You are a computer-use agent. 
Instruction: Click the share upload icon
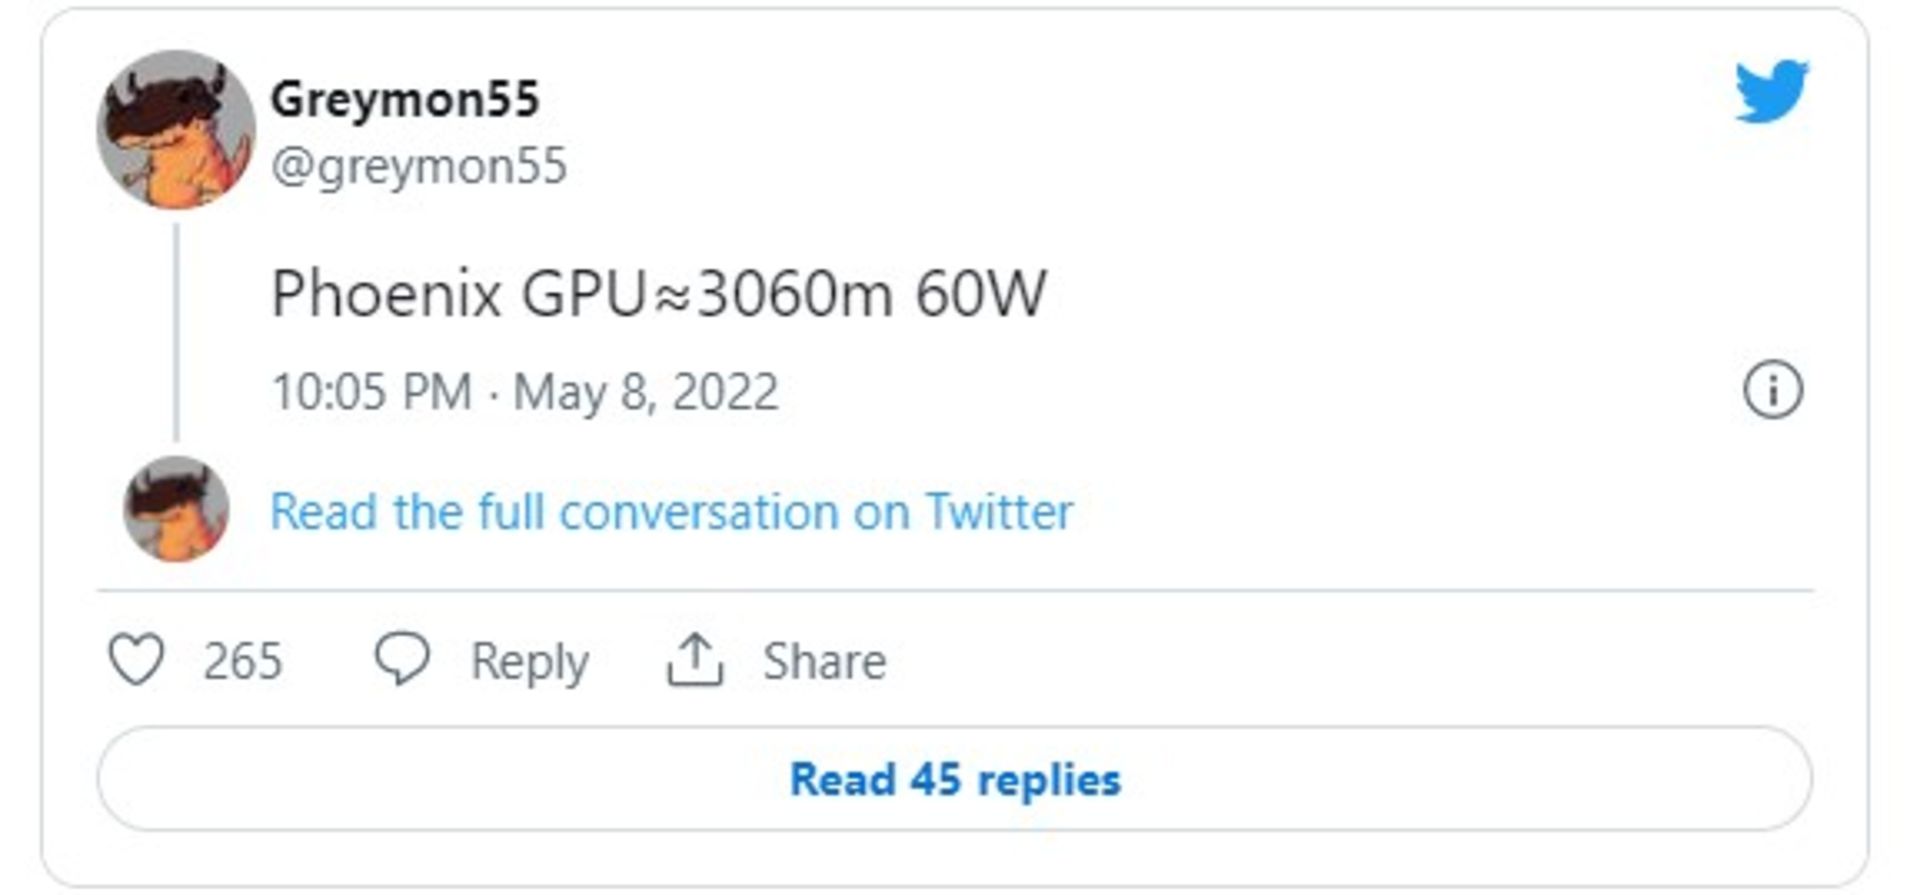coord(697,659)
